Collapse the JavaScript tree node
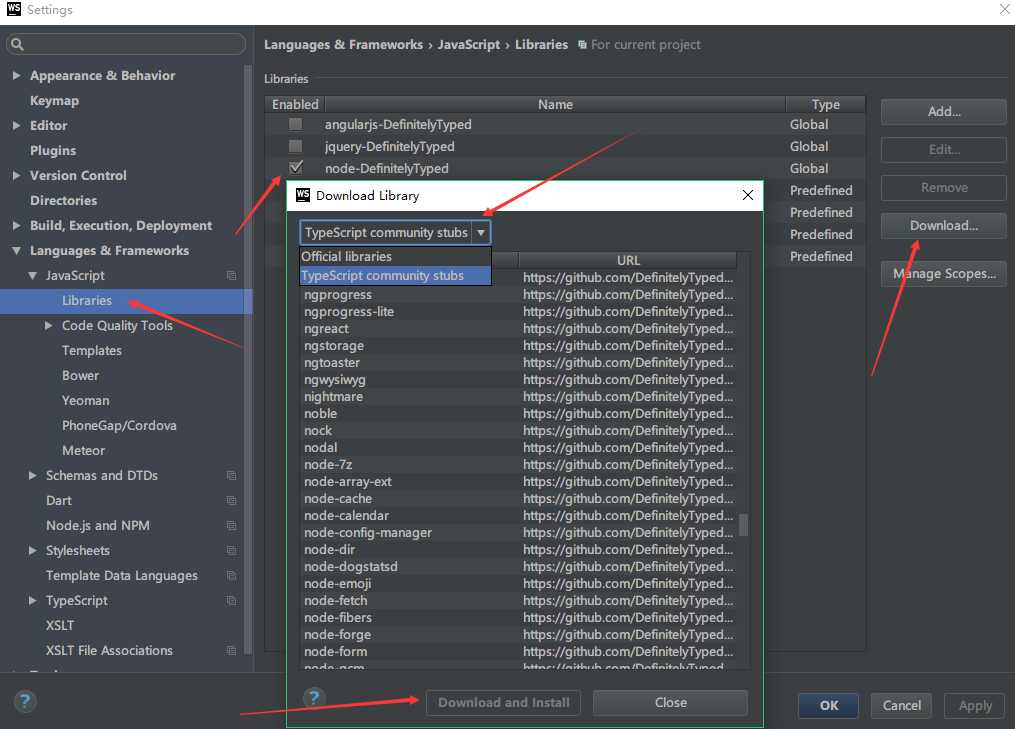The height and width of the screenshot is (729, 1015). pos(32,276)
